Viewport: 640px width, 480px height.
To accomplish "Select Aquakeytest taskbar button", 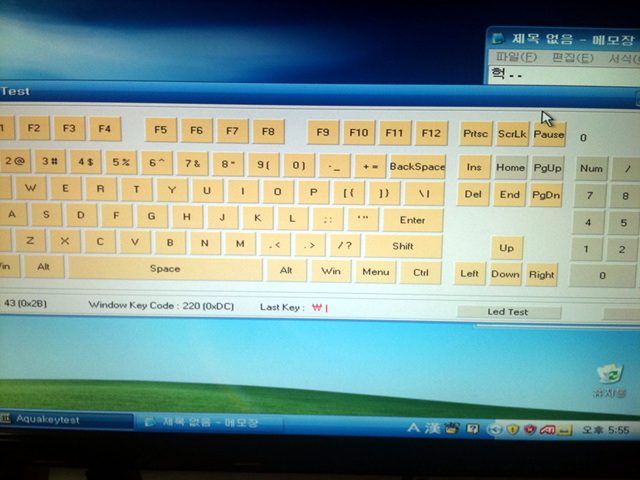I will click(x=67, y=420).
